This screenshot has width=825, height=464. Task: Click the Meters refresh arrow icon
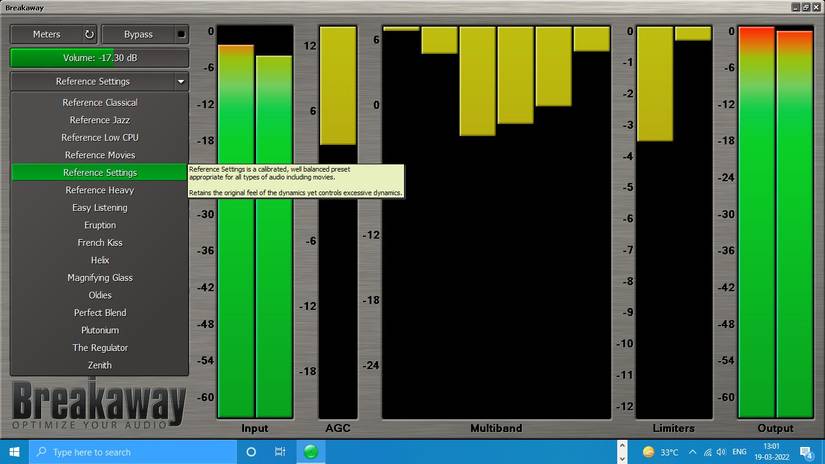tap(89, 34)
